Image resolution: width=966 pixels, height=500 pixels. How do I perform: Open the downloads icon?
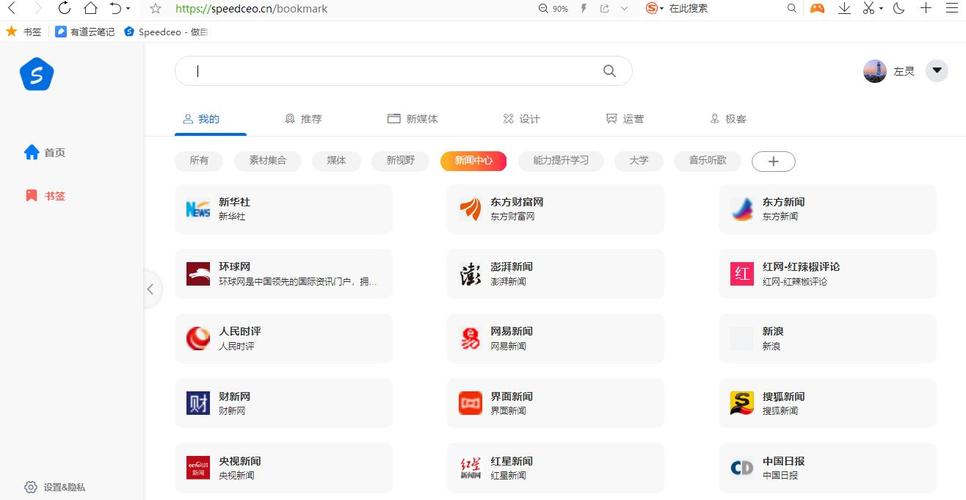point(844,9)
